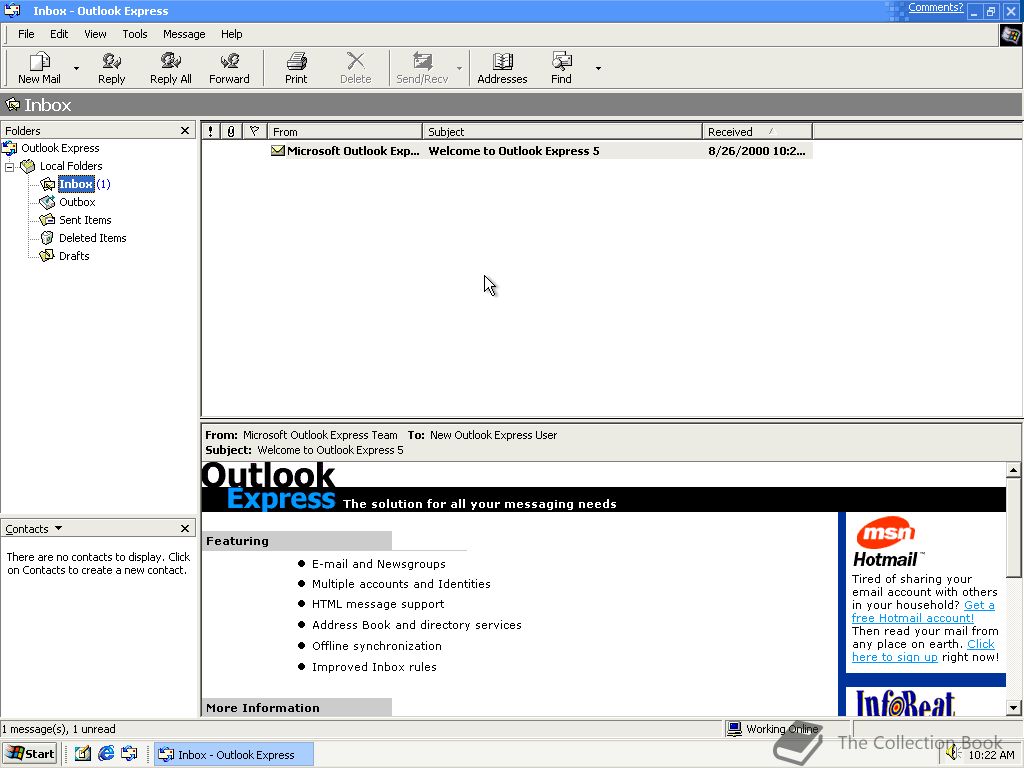
Task: Open the Message menu
Action: coord(184,34)
